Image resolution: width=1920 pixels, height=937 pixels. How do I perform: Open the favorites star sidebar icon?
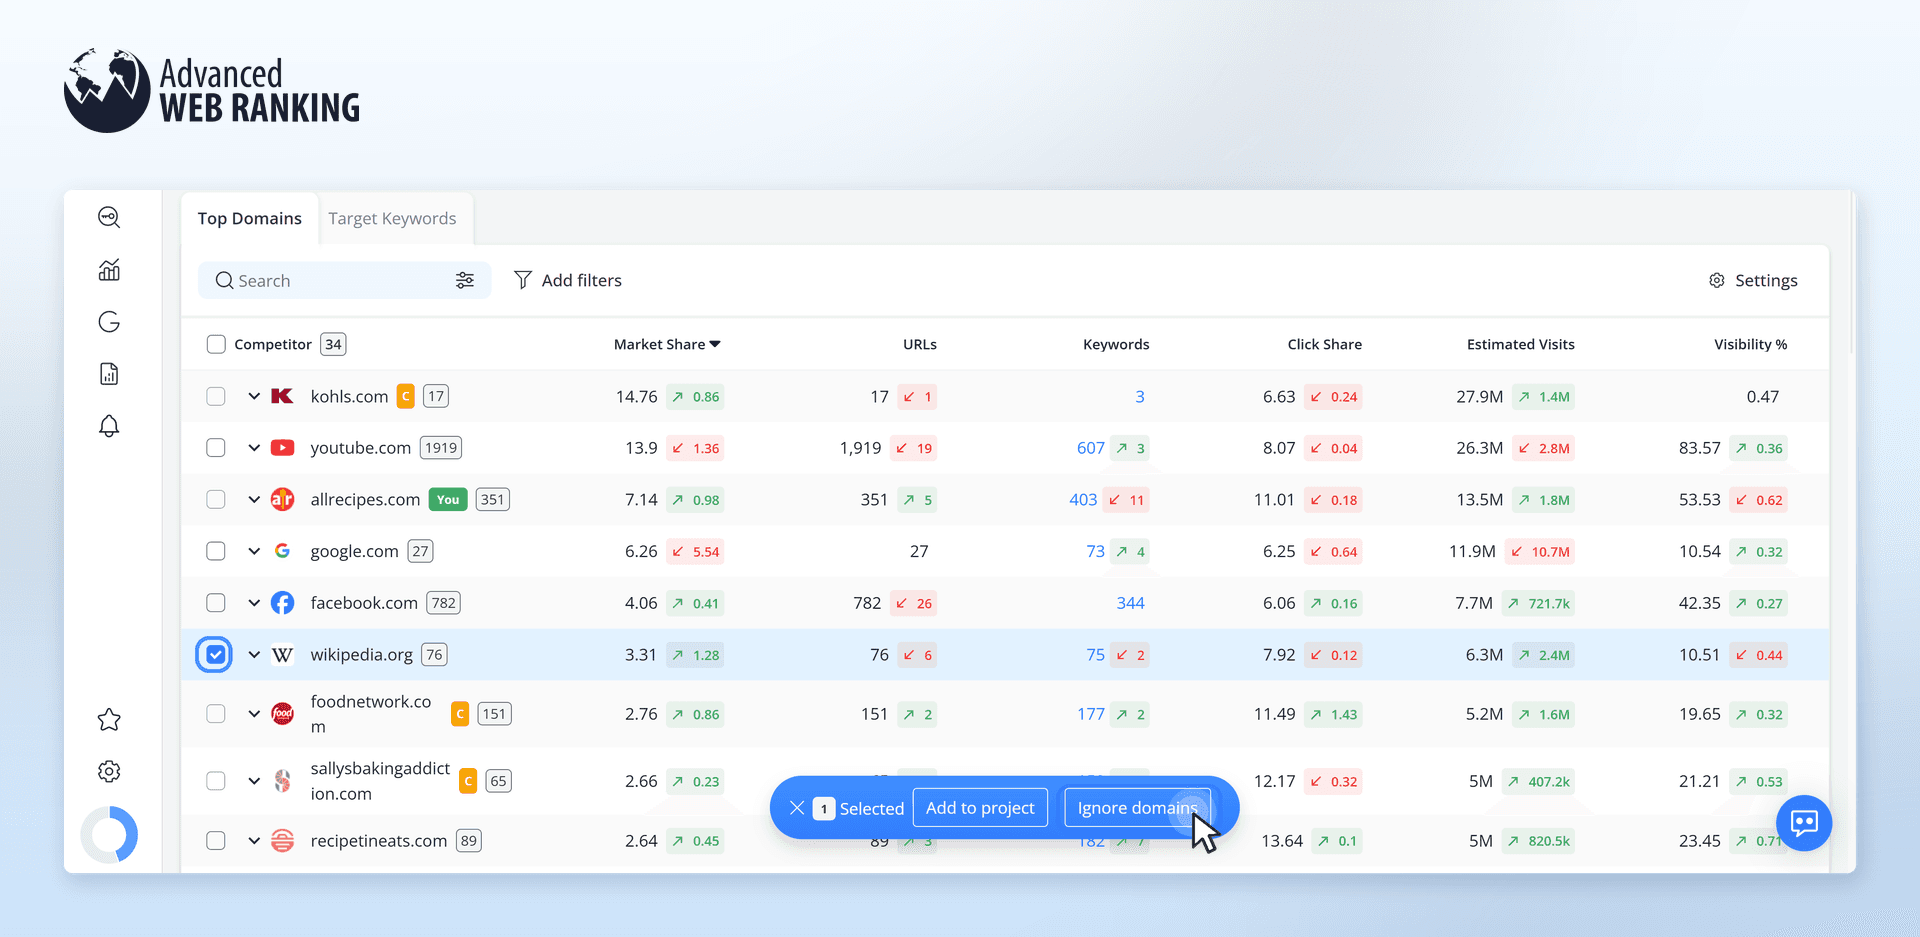pyautogui.click(x=109, y=719)
